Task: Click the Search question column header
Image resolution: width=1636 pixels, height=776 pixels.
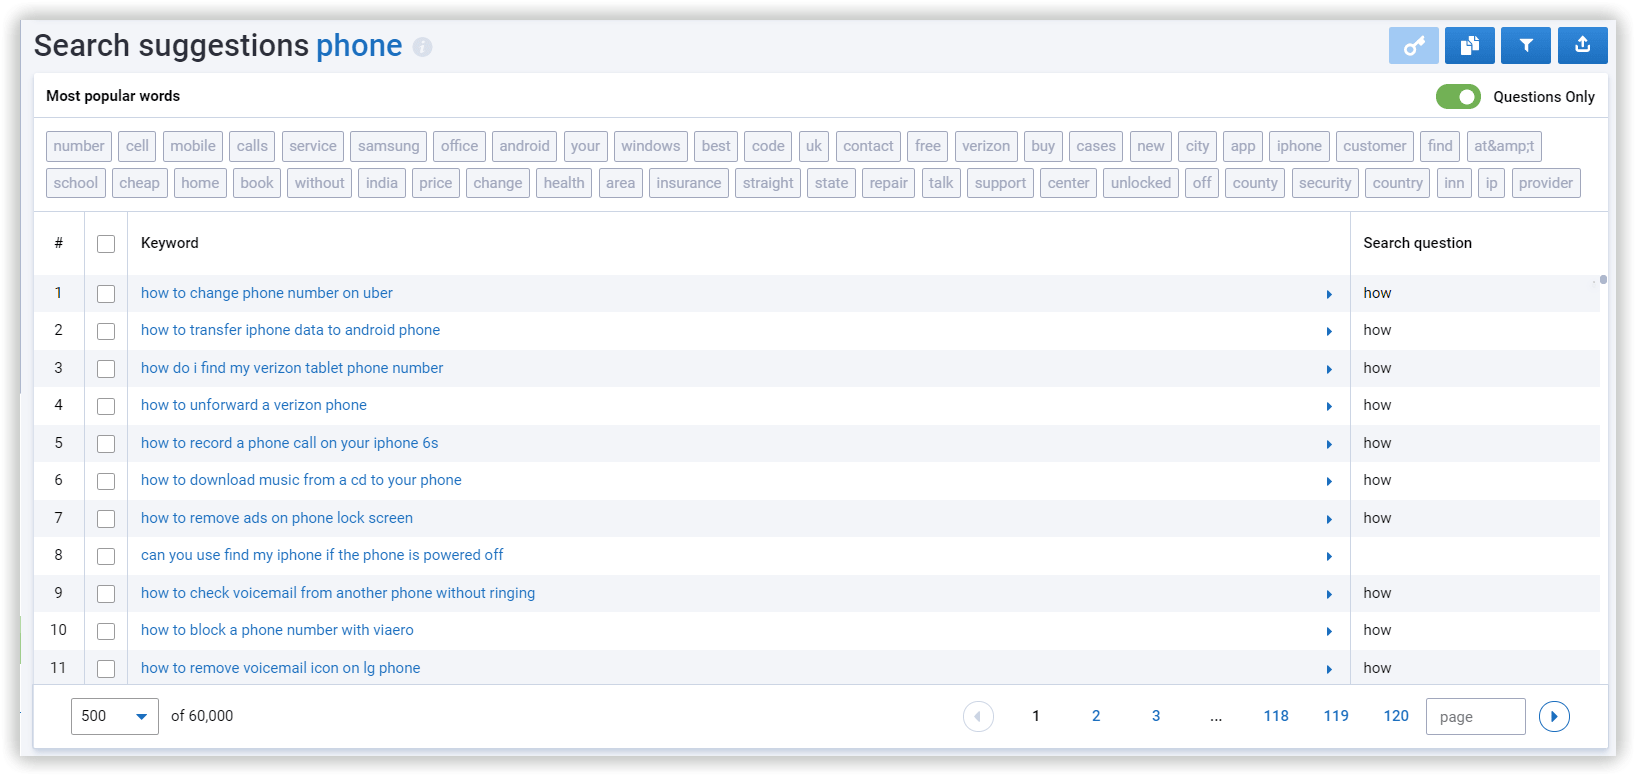Action: (1418, 243)
